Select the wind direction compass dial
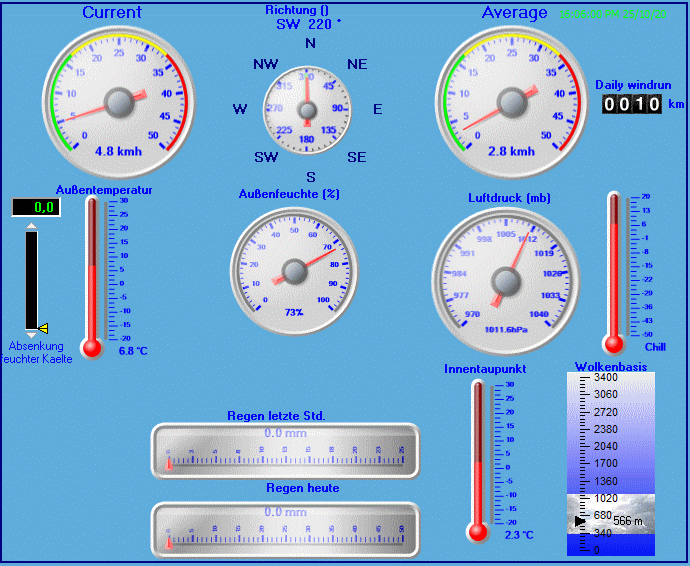The width and height of the screenshot is (690, 566). (308, 107)
